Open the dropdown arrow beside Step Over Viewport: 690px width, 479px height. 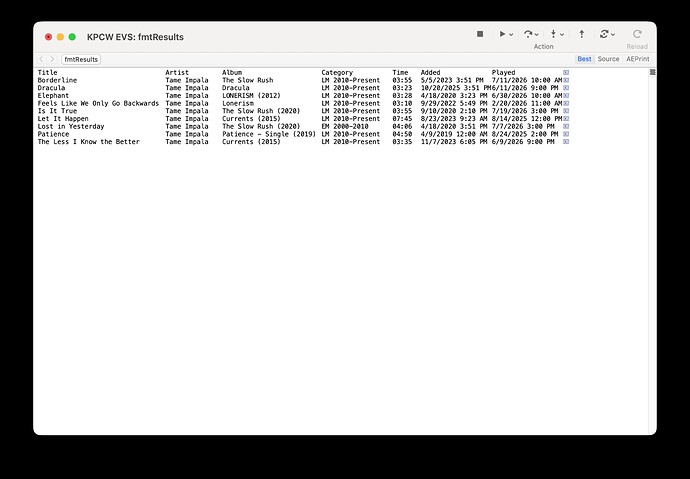click(x=536, y=34)
